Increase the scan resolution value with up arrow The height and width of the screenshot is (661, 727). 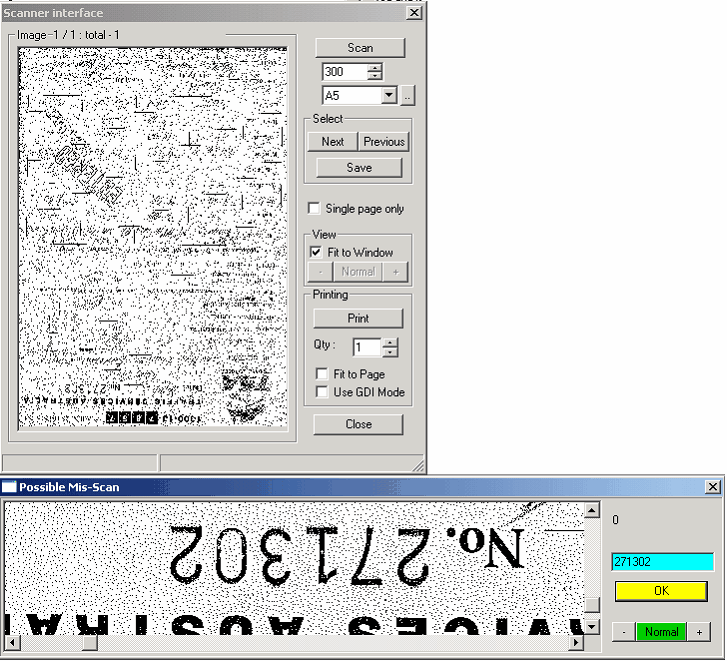click(375, 68)
